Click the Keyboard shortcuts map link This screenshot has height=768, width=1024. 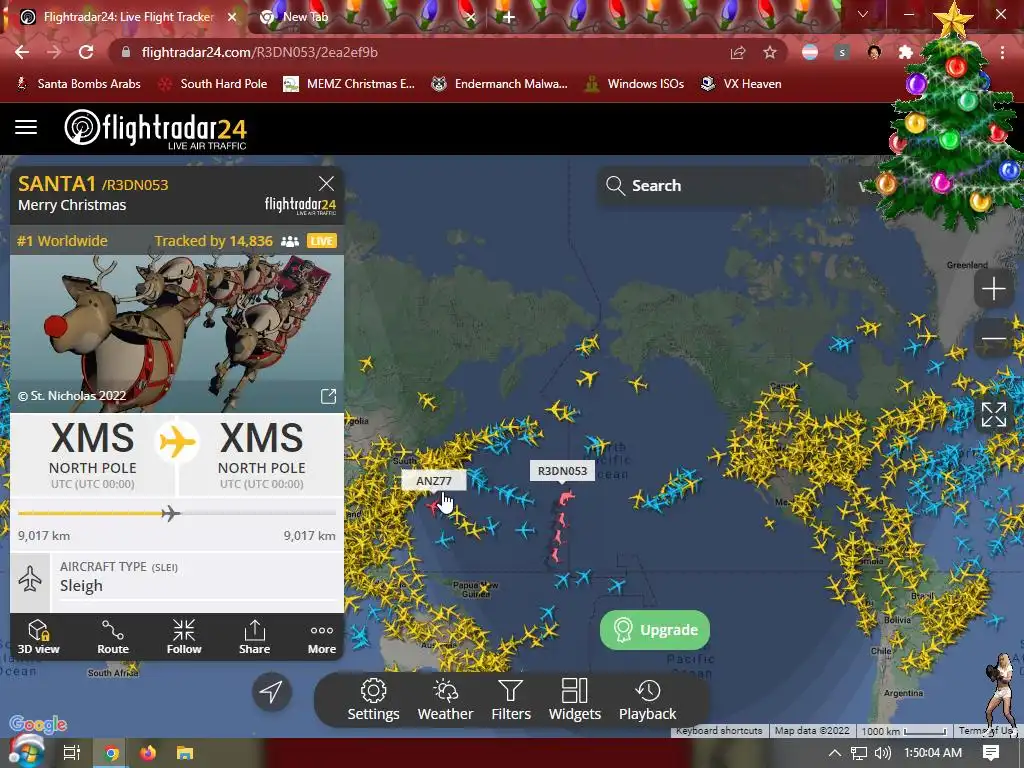coord(719,731)
